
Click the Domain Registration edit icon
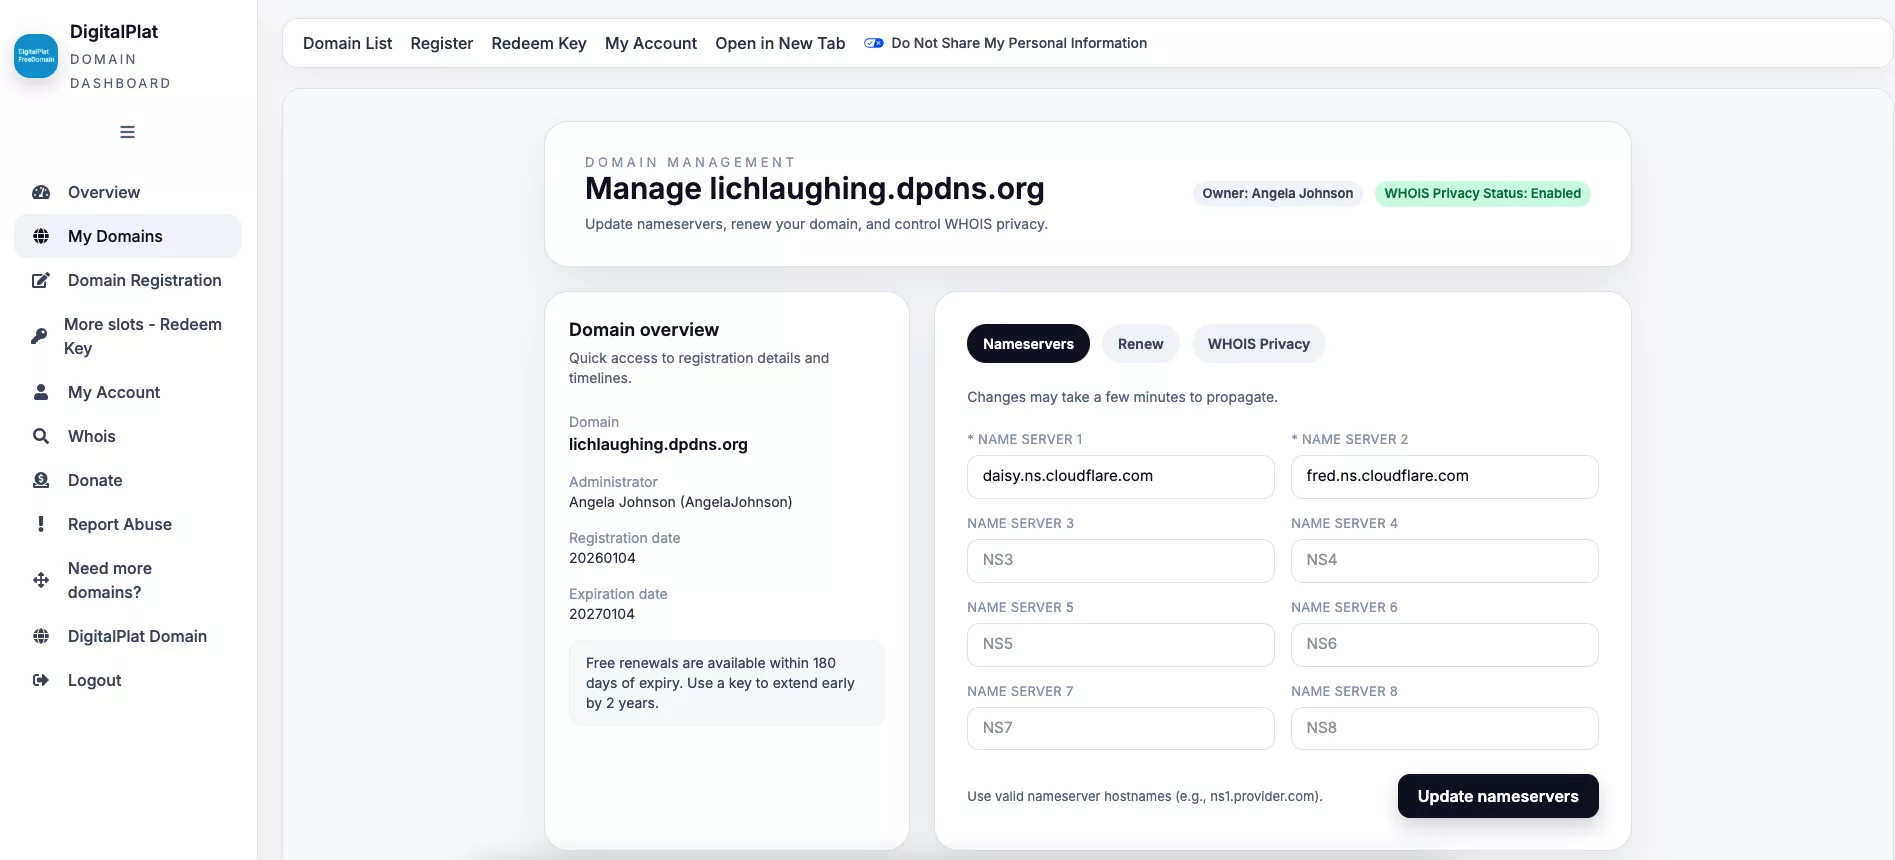tap(41, 280)
